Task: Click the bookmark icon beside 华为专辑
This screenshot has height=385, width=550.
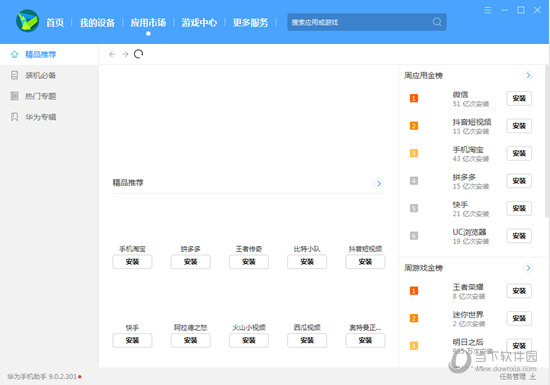Action: coord(14,117)
